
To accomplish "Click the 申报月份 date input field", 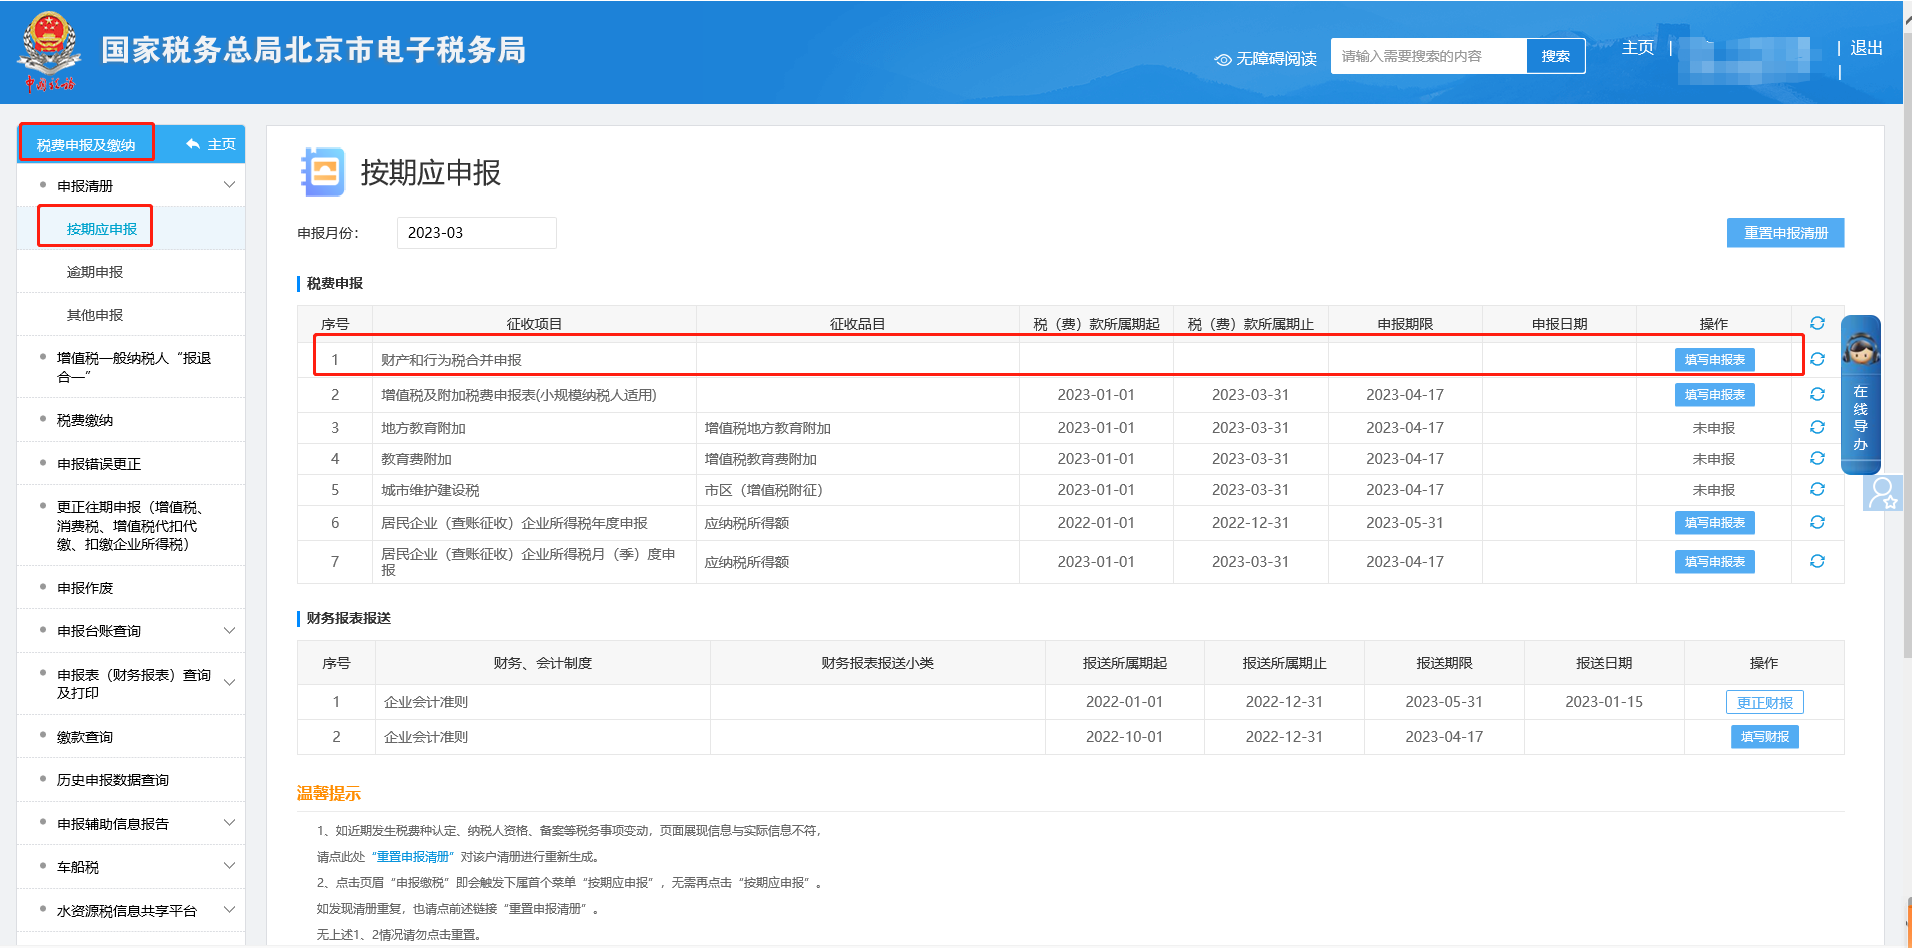I will (476, 232).
